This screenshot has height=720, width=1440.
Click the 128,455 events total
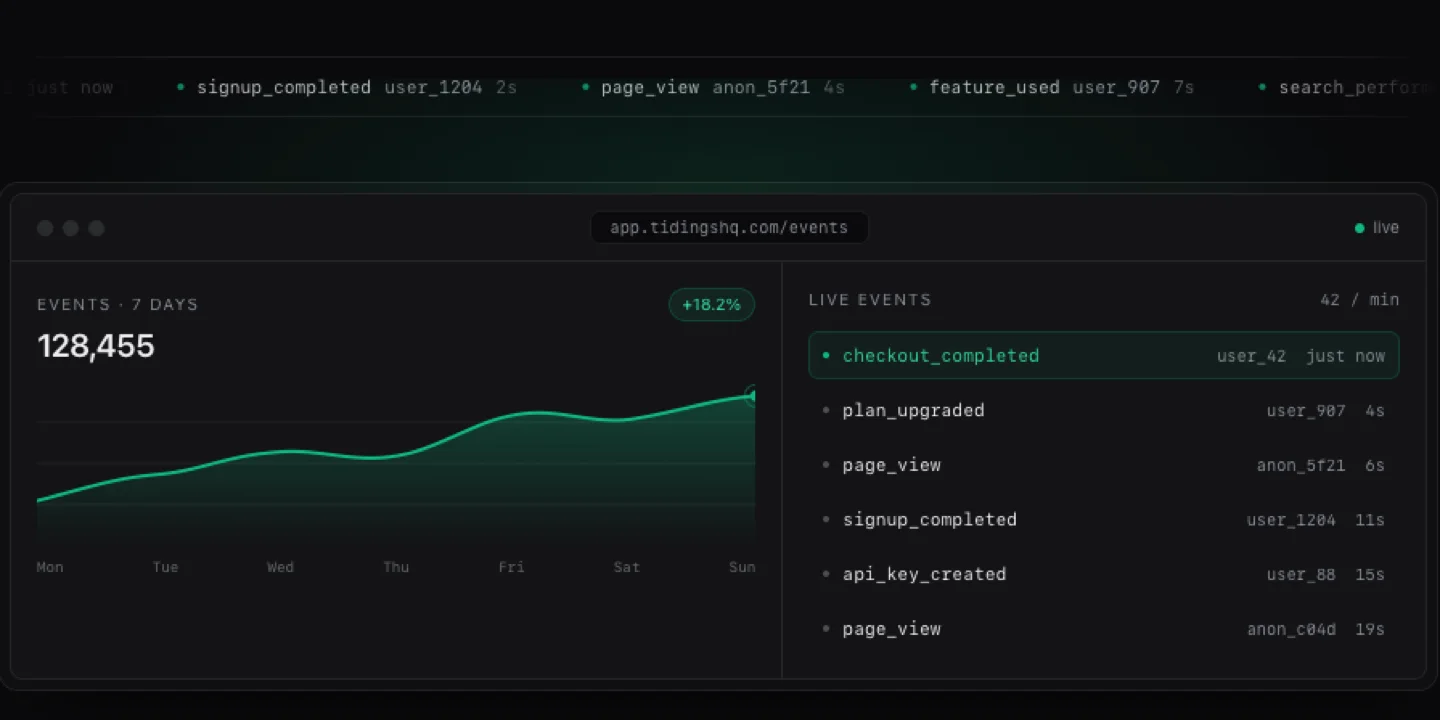96,346
